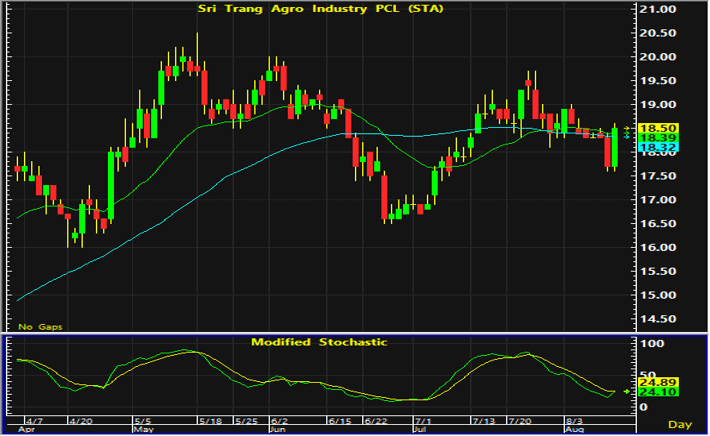
Task: Click the 20.00 price axis label
Action: point(657,57)
